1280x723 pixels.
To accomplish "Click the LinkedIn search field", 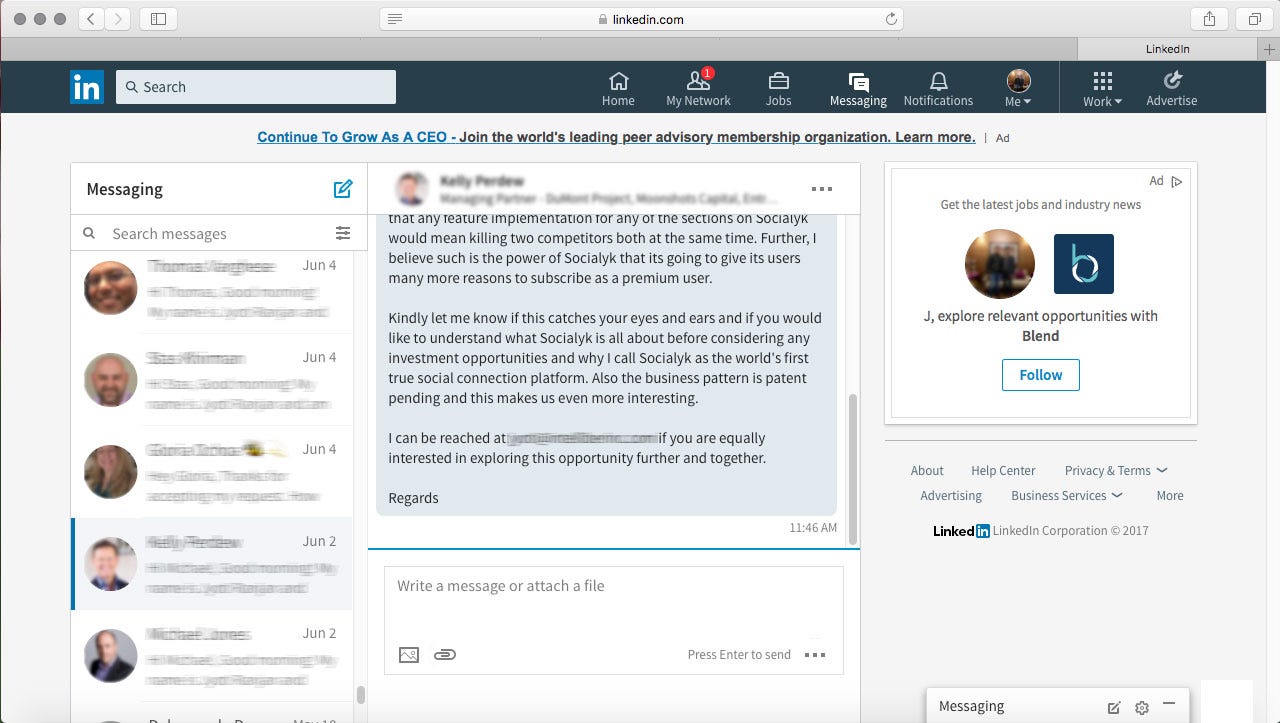I will pos(256,87).
